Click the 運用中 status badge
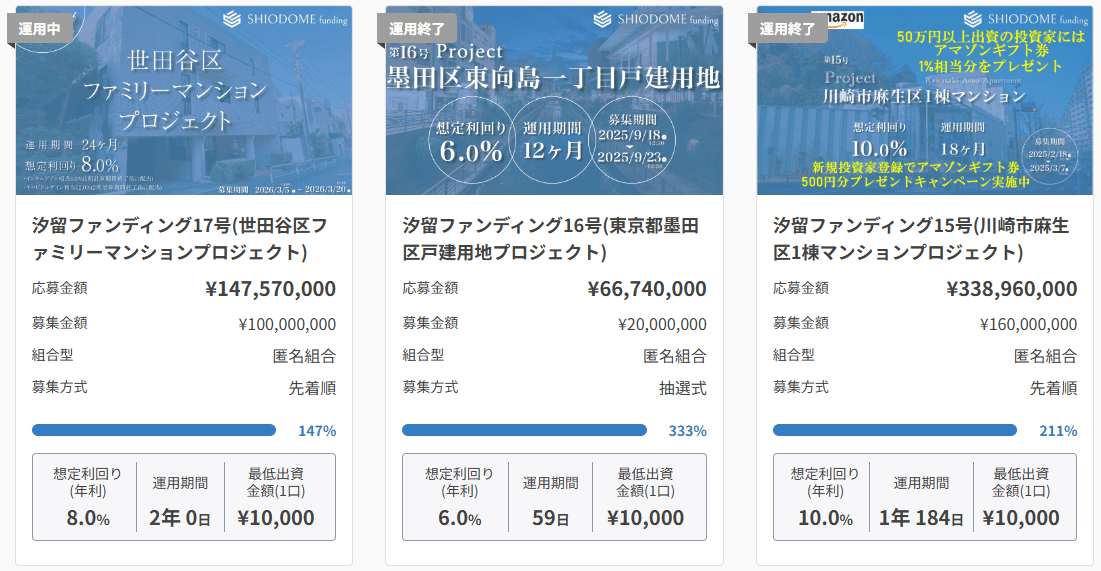 [40, 28]
